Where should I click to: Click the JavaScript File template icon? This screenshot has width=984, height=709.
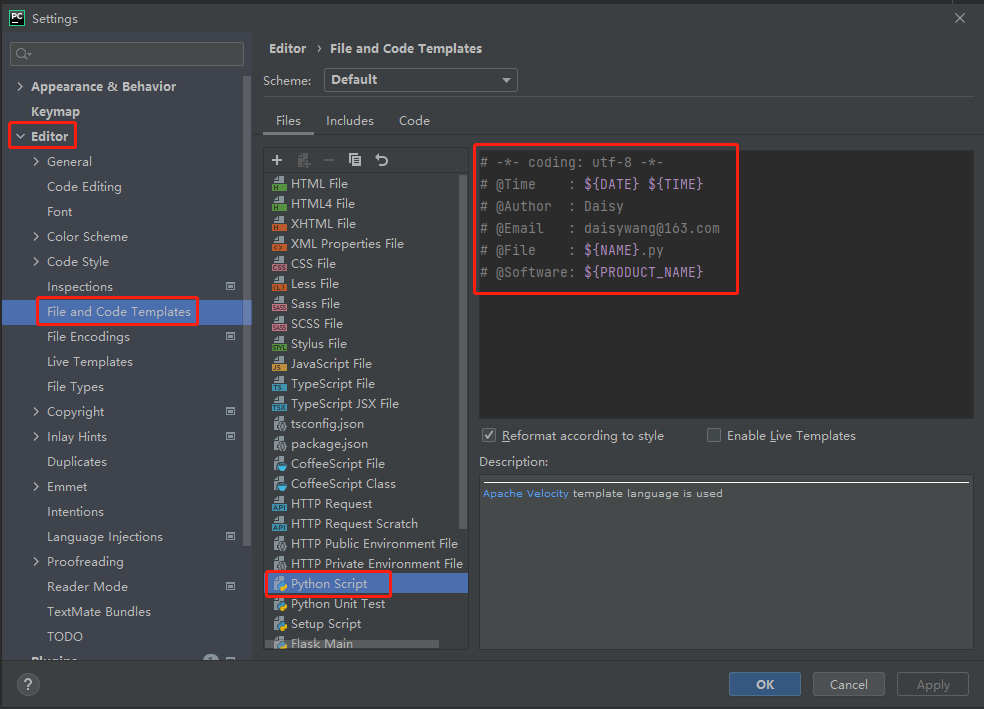279,364
